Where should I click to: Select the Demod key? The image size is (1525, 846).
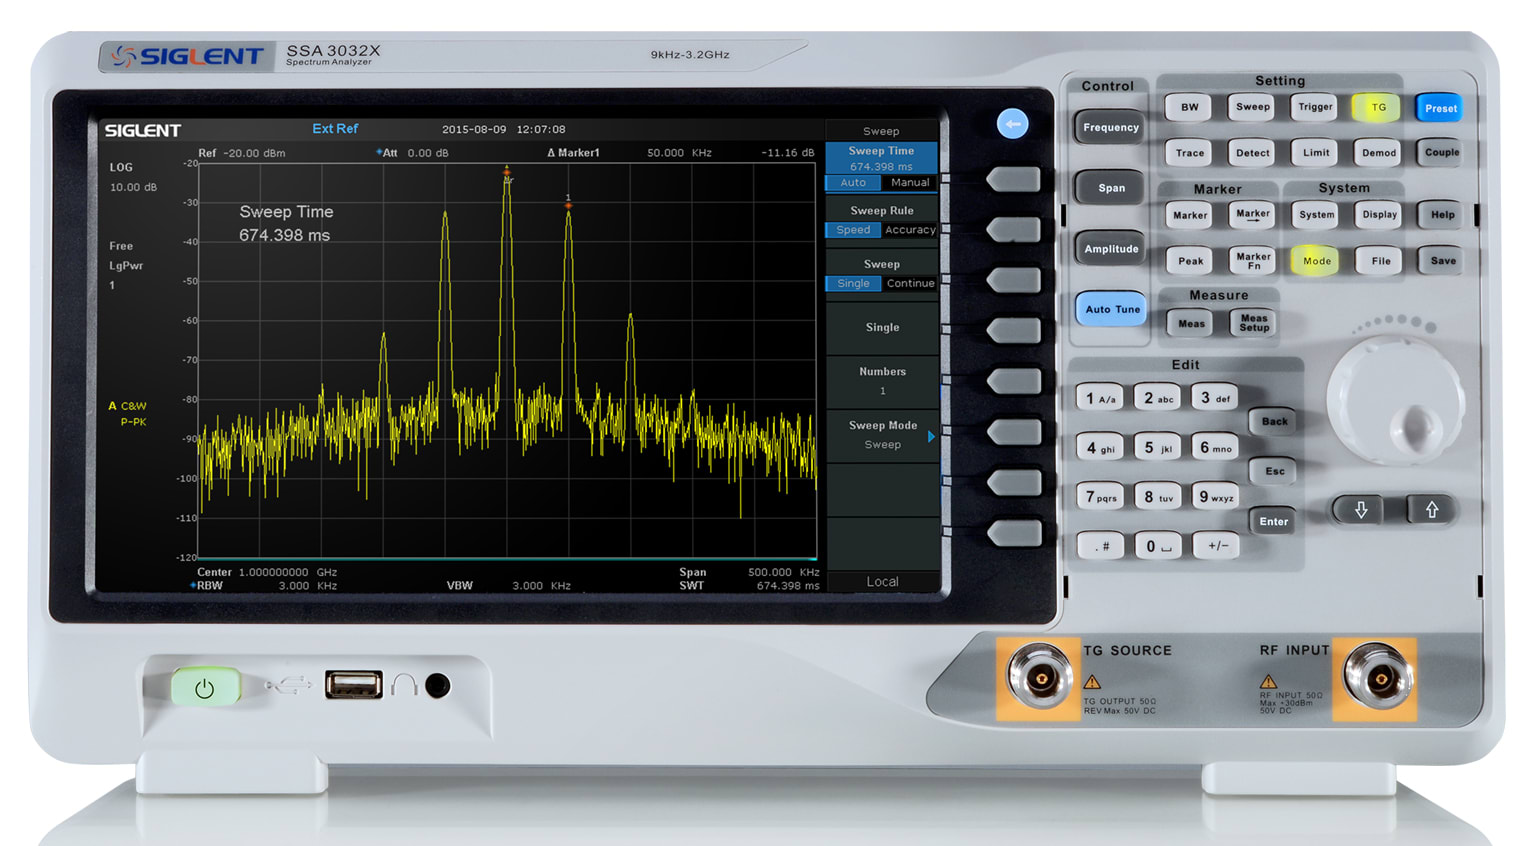[1378, 153]
